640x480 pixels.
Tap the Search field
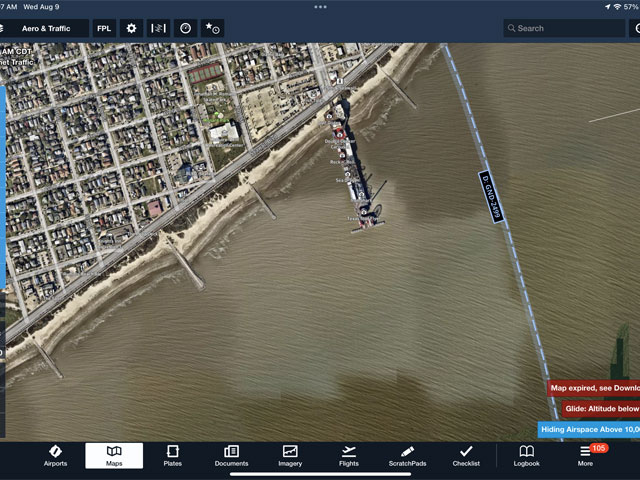point(564,29)
